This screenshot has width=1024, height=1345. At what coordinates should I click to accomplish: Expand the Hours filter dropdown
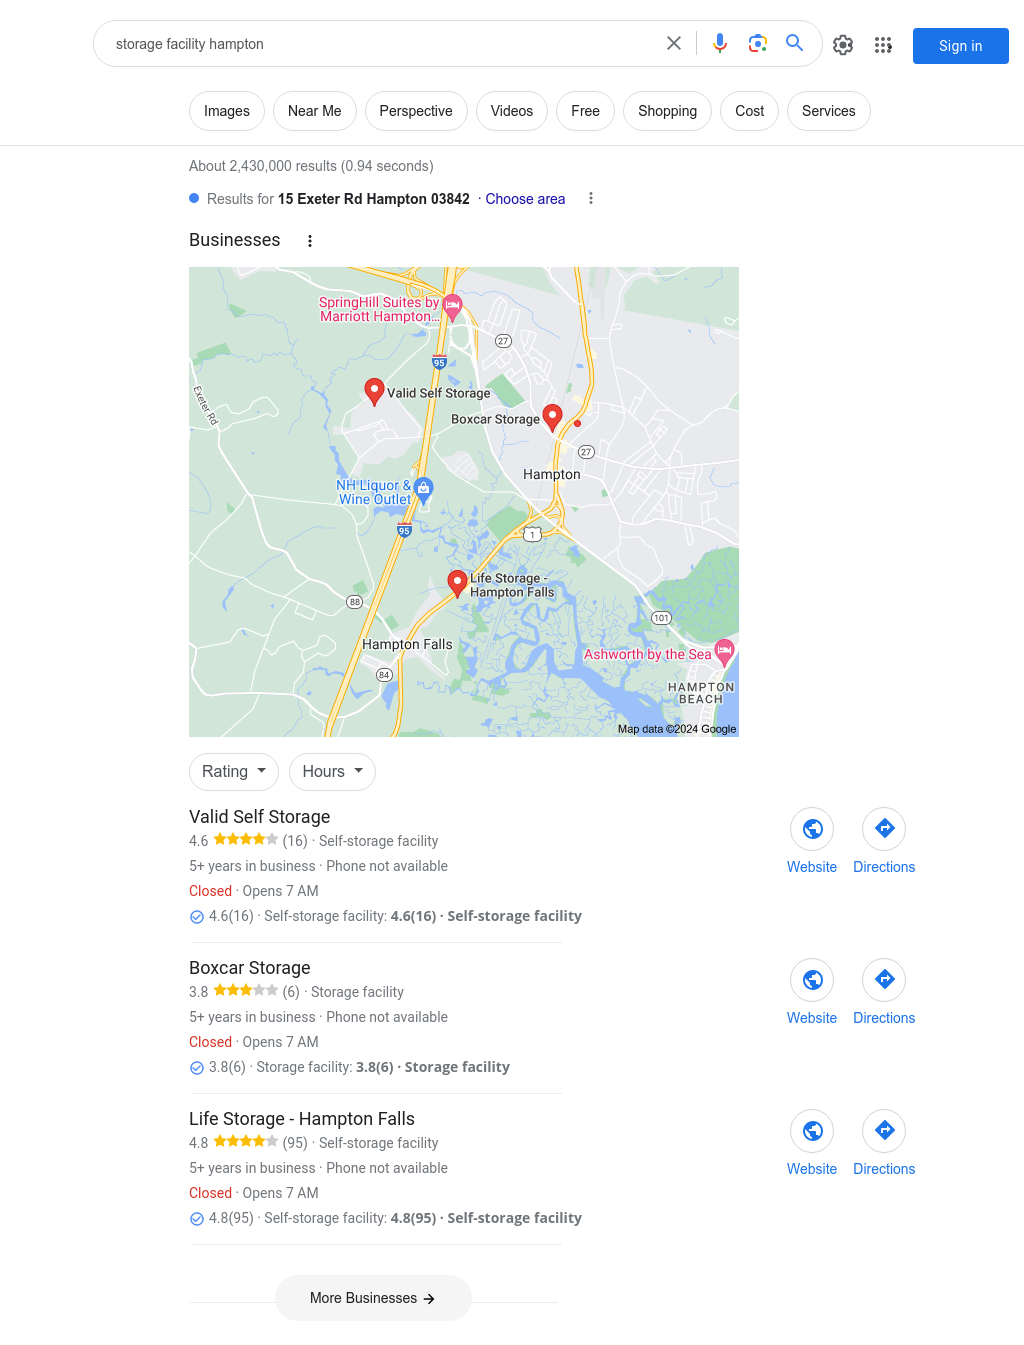pyautogui.click(x=333, y=772)
